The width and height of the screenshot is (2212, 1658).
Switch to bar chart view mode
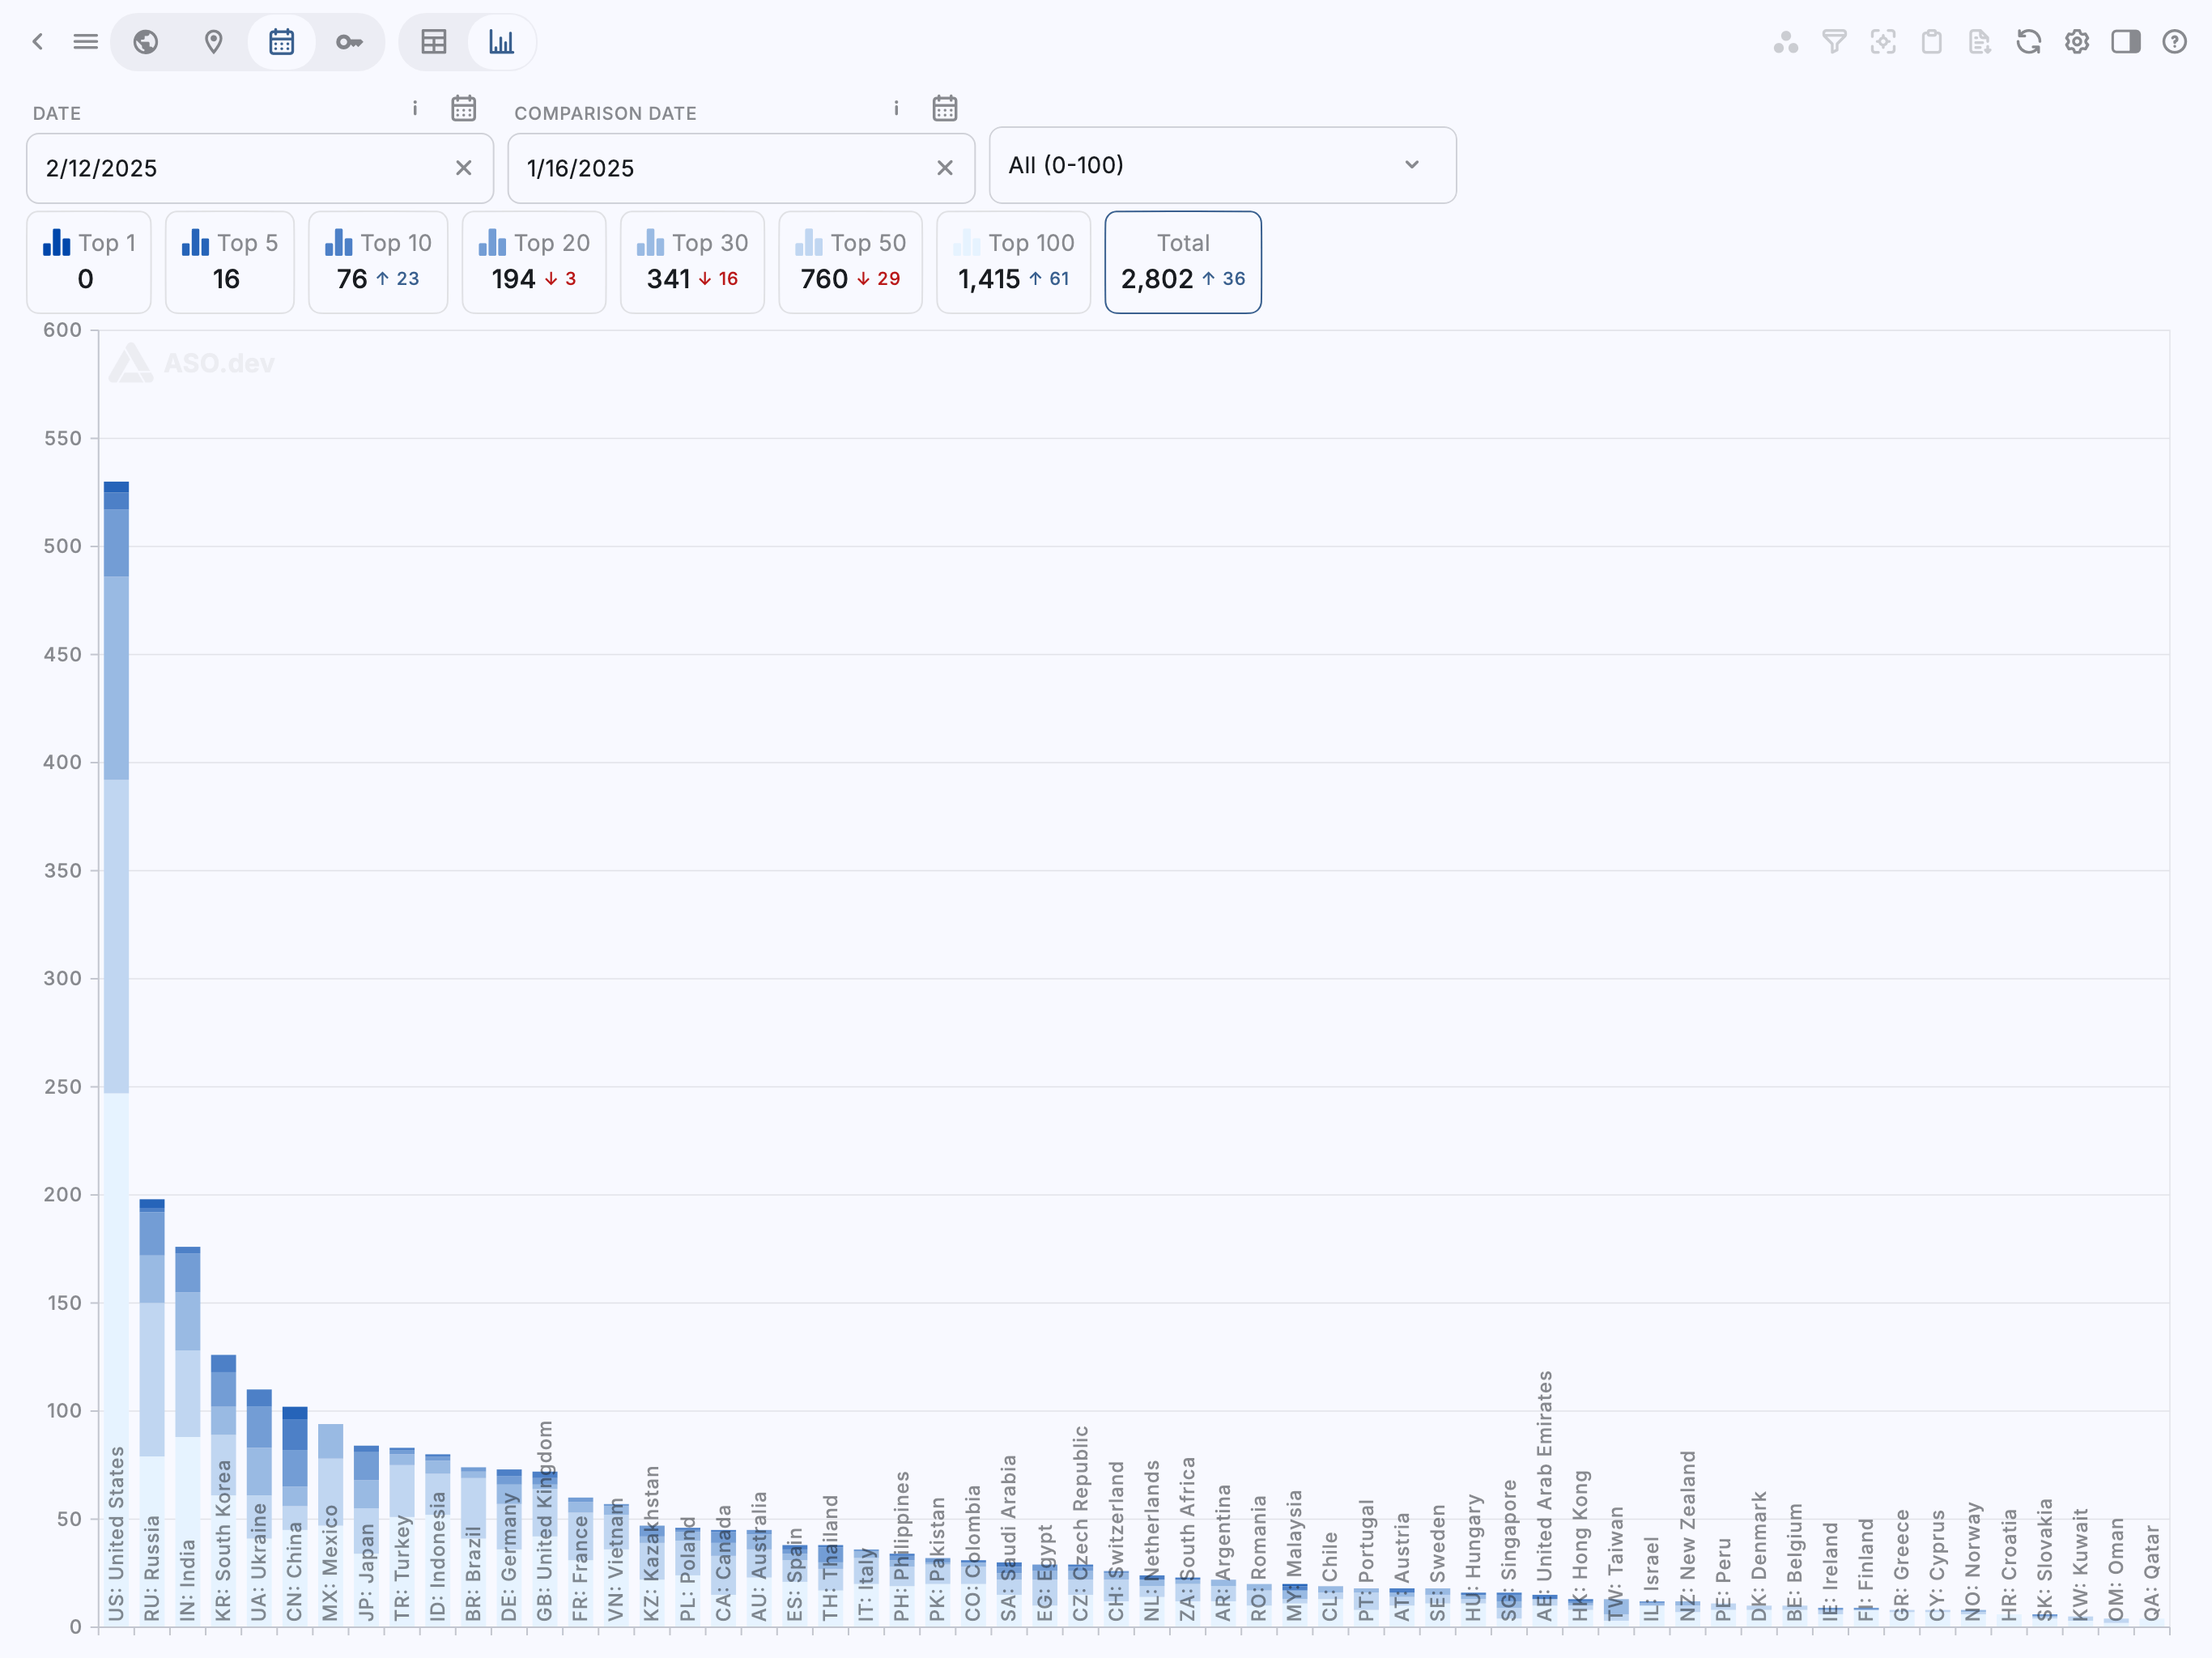point(501,42)
